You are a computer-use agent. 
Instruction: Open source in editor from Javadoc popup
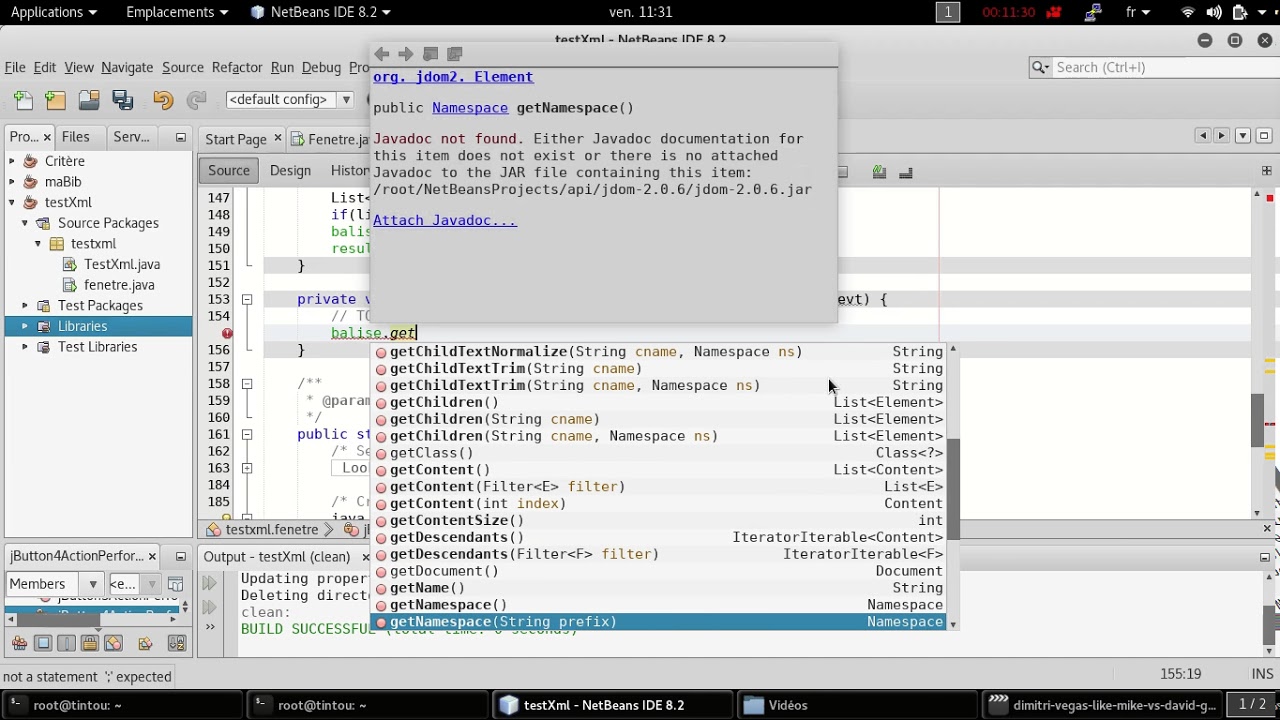454,54
